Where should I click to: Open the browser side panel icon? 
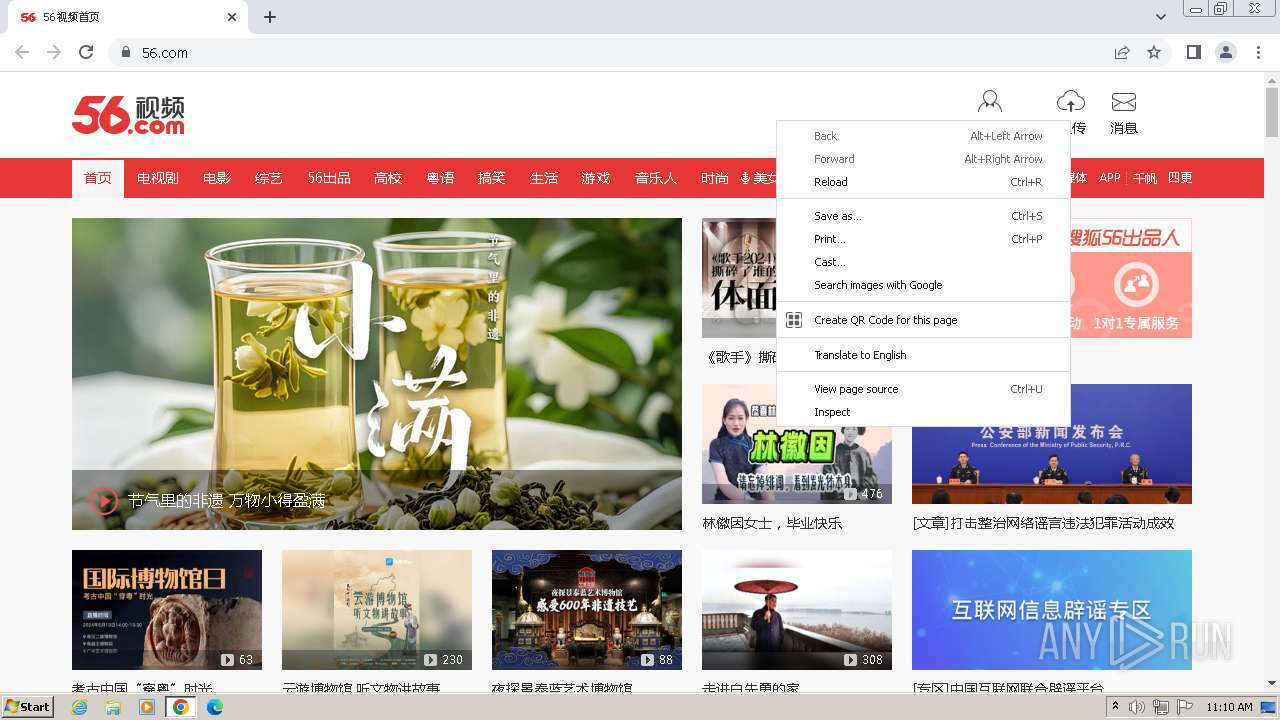pyautogui.click(x=1193, y=52)
